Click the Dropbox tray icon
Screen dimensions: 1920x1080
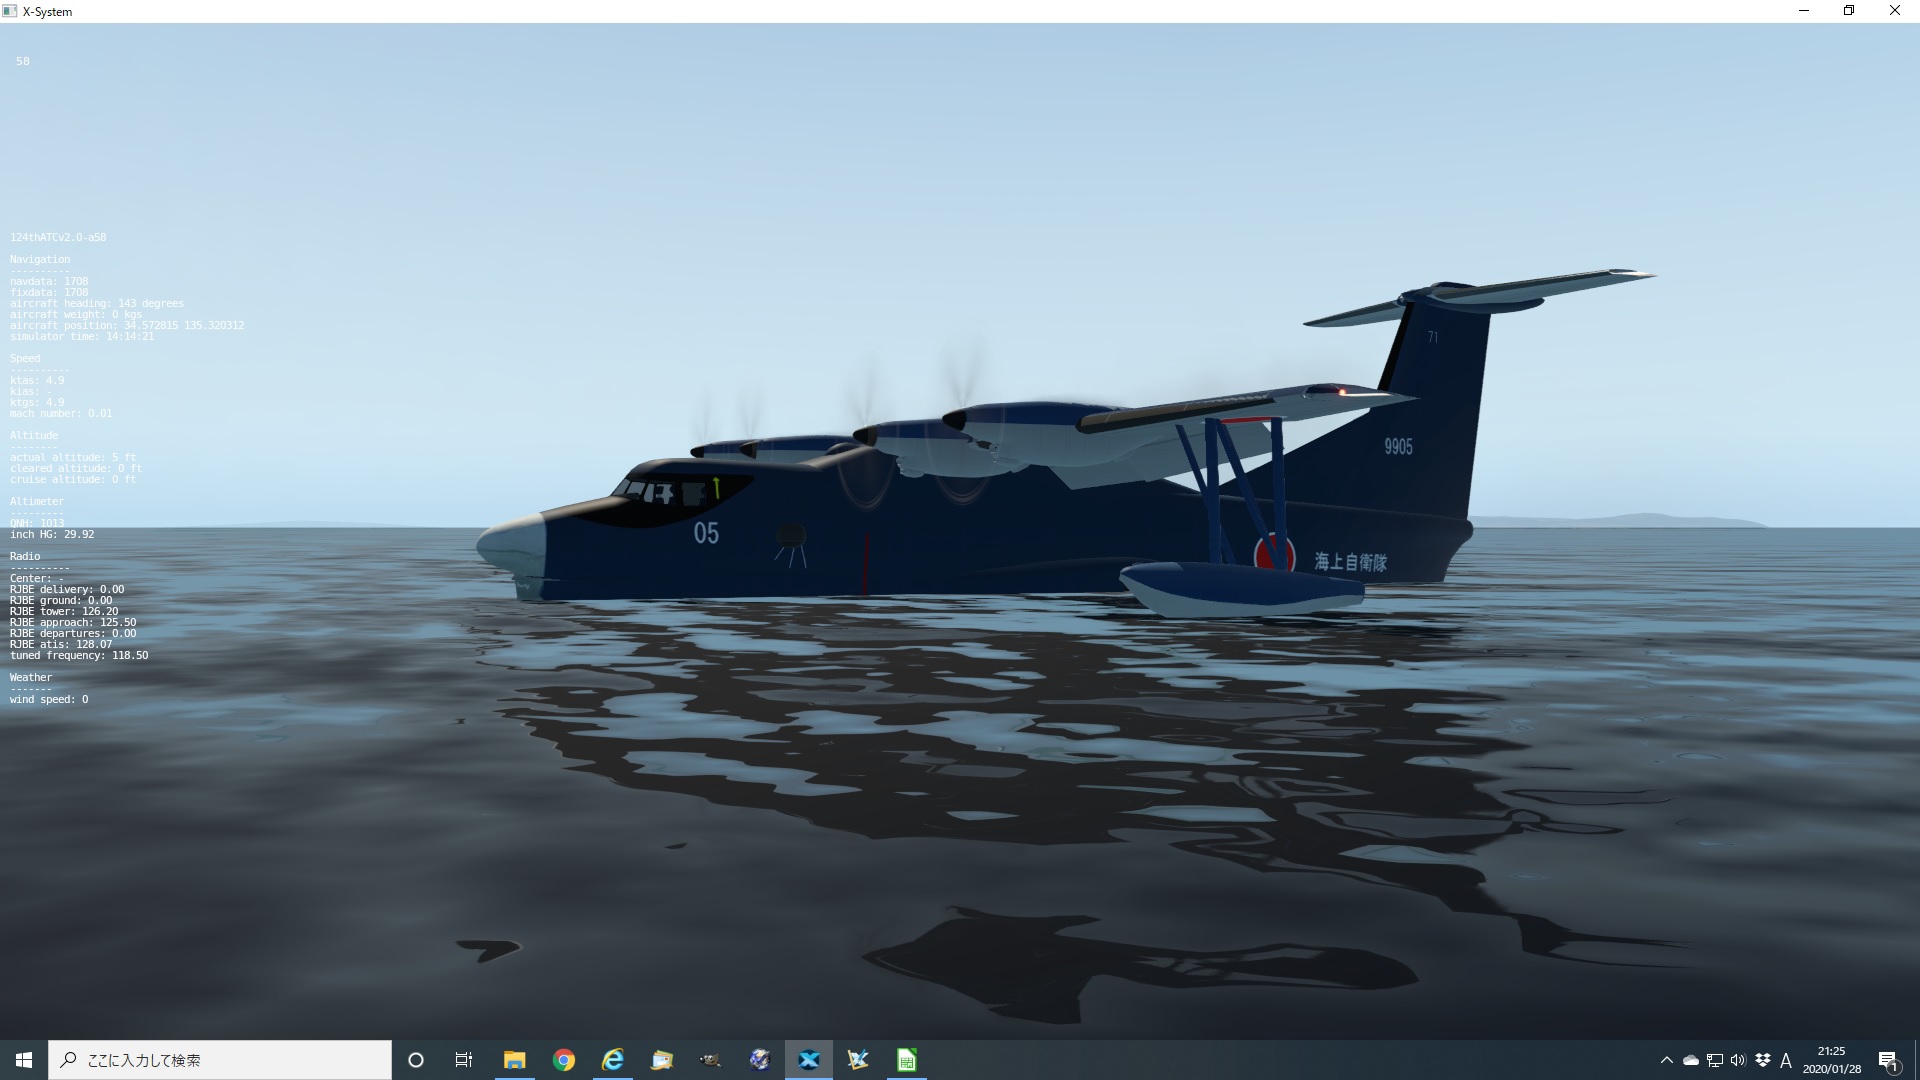pyautogui.click(x=1763, y=1060)
